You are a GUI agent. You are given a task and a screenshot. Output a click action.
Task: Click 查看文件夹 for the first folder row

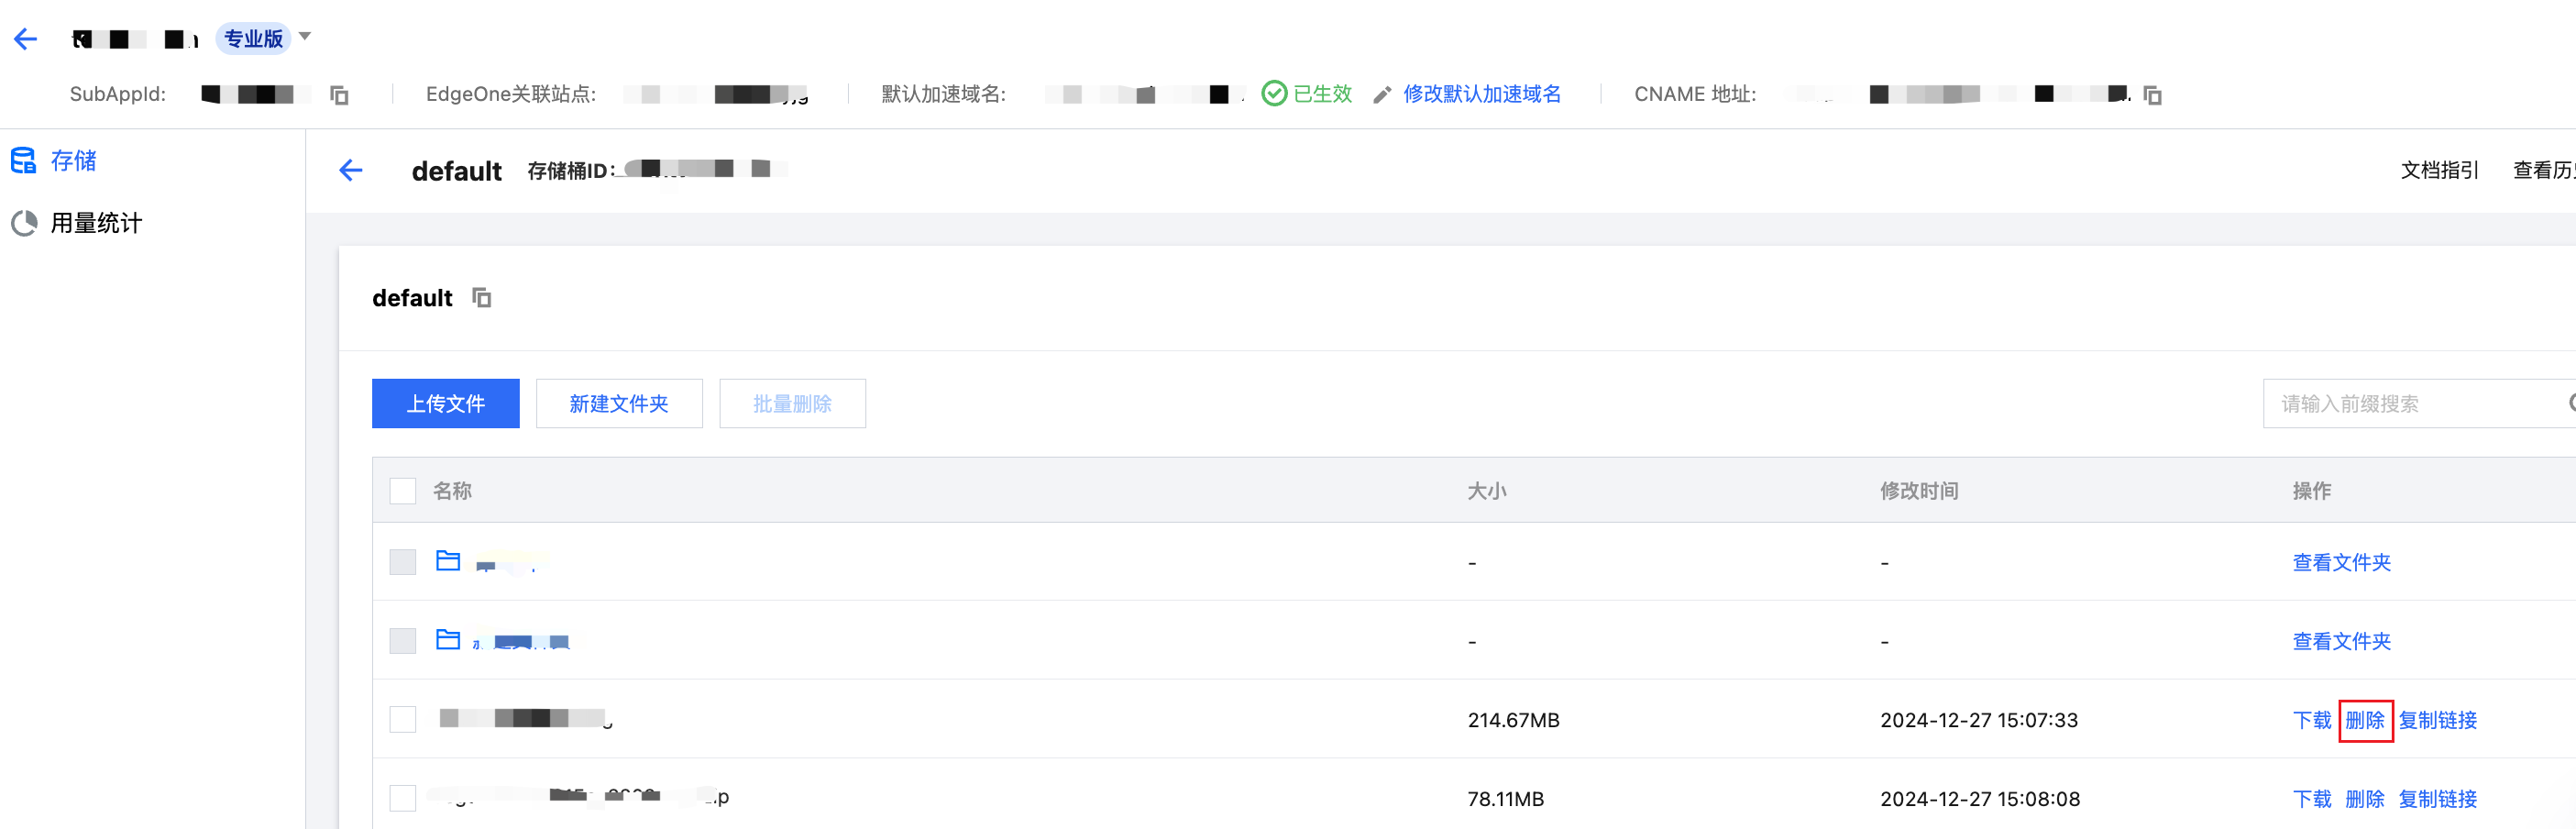coord(2342,563)
